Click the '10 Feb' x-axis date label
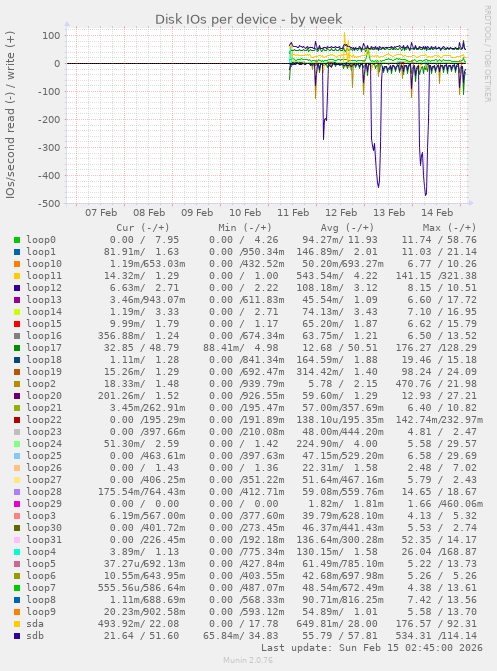This screenshot has height=671, width=497. [x=245, y=213]
